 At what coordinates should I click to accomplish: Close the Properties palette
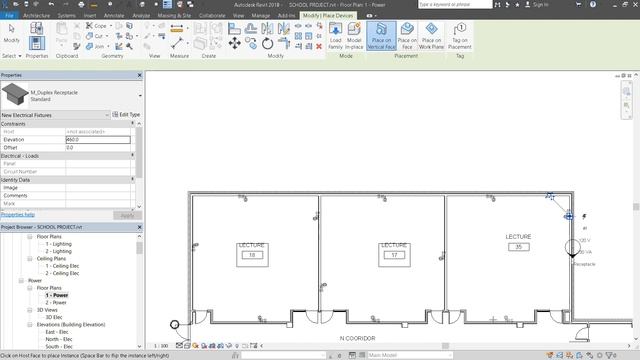[139, 75]
